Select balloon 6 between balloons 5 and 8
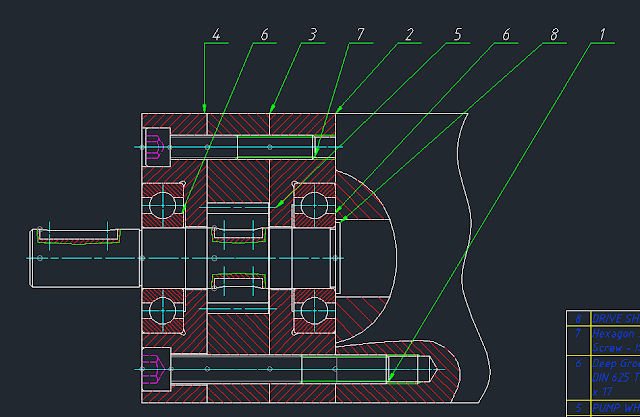The image size is (640, 417). pos(506,35)
